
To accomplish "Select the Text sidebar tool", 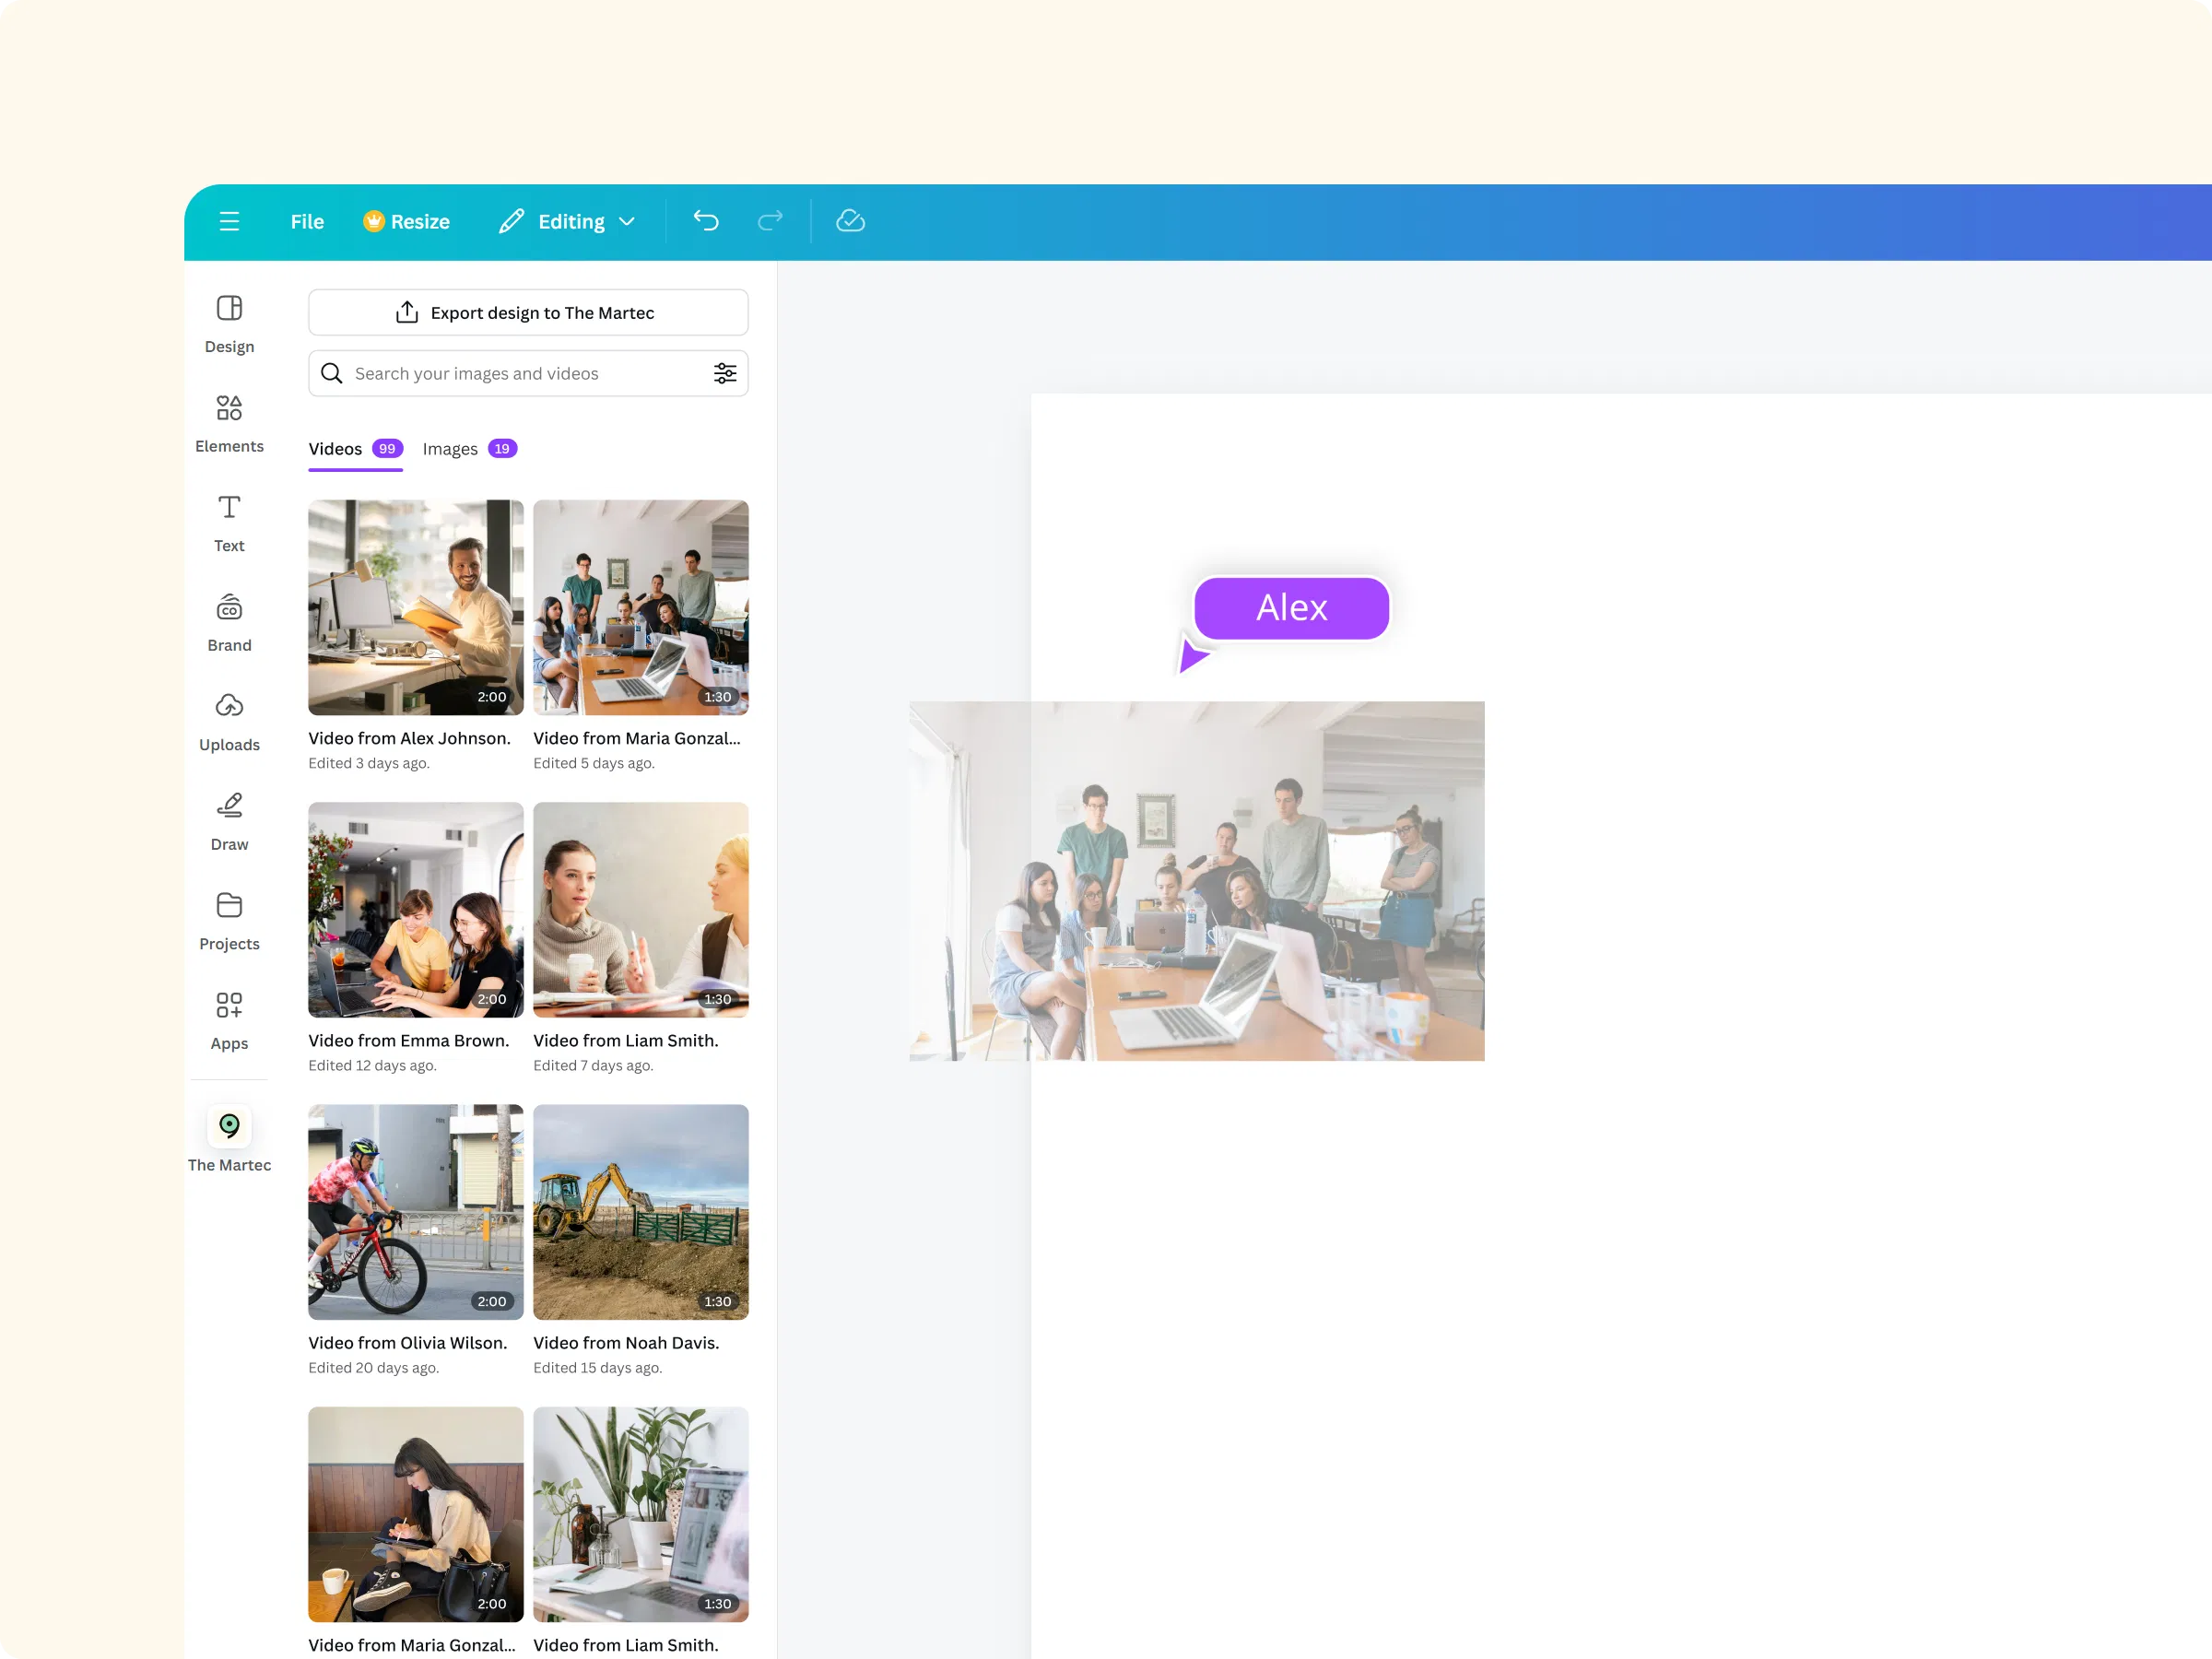I will click(229, 523).
